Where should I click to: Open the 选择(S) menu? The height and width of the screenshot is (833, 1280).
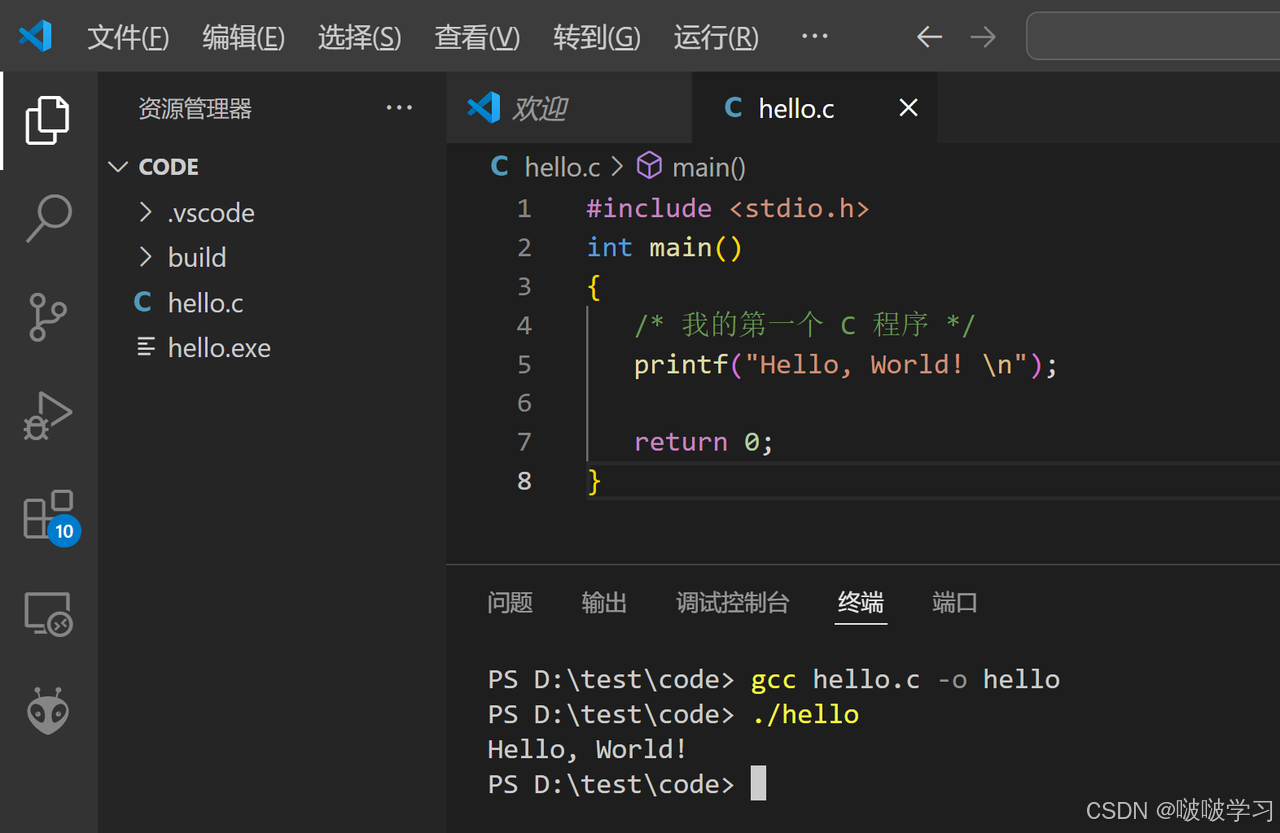coord(360,37)
